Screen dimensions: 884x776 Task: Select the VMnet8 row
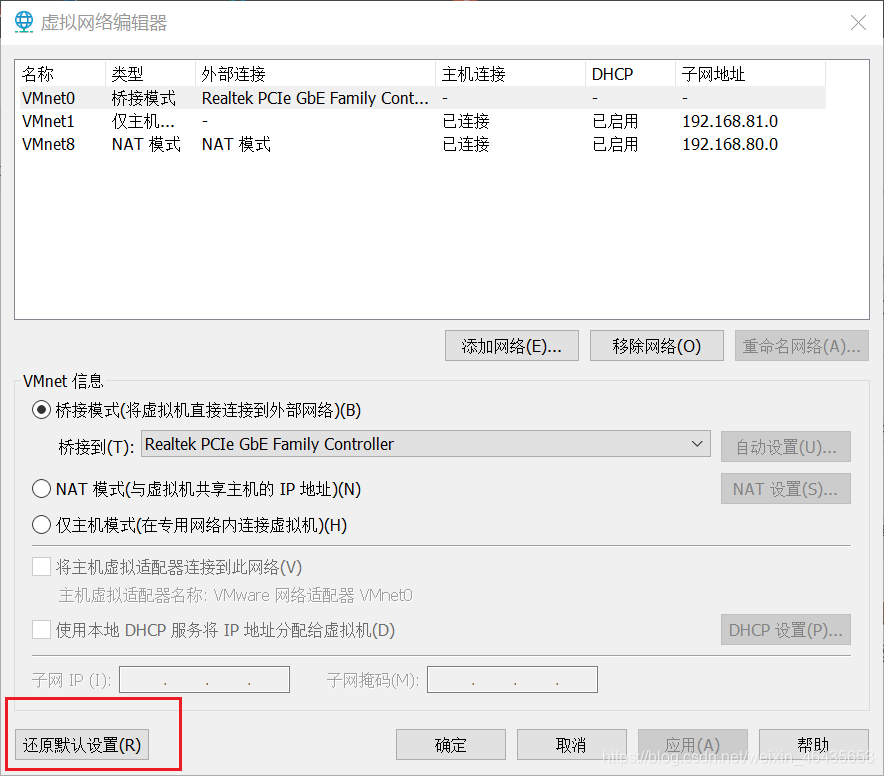point(423,144)
